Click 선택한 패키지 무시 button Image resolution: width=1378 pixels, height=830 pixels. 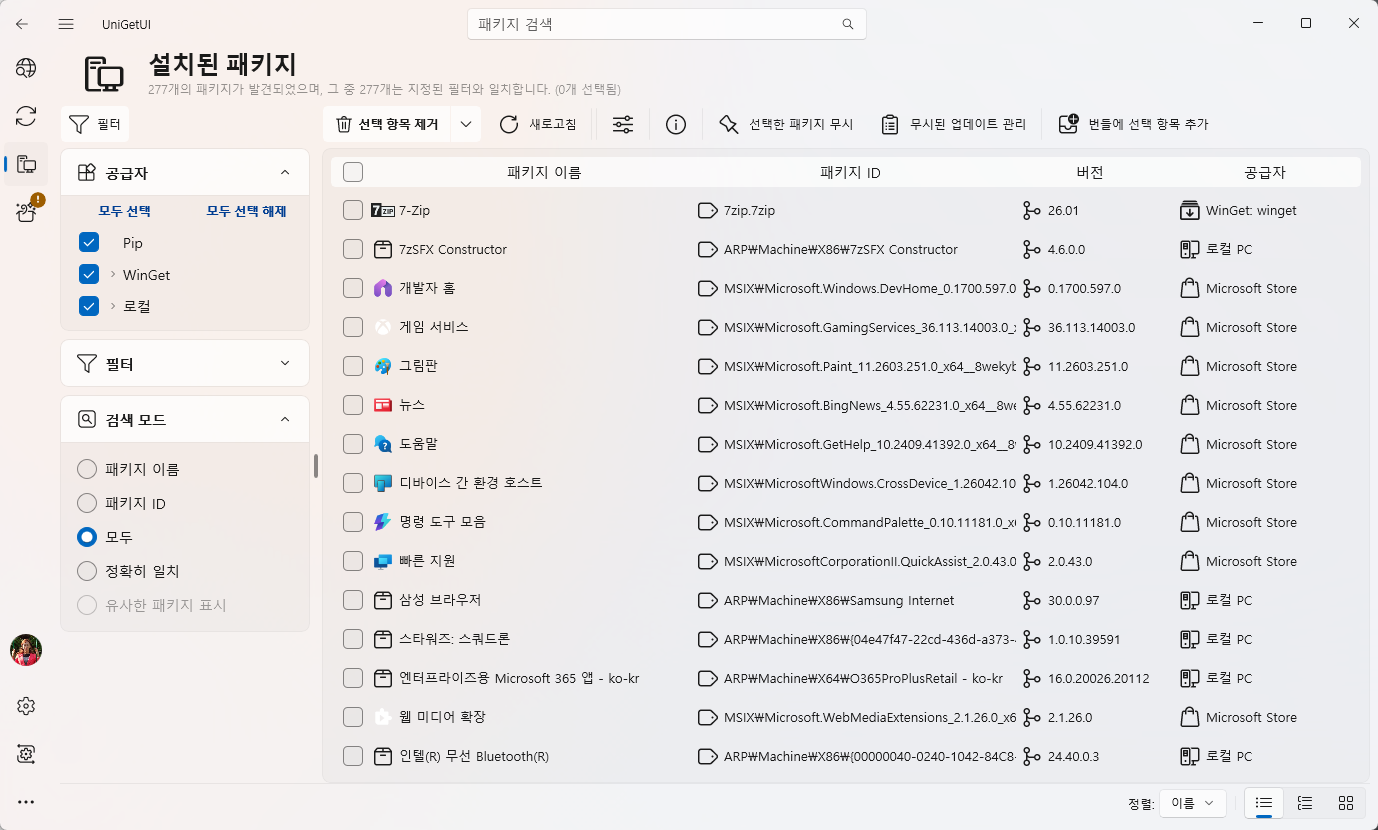tap(786, 124)
